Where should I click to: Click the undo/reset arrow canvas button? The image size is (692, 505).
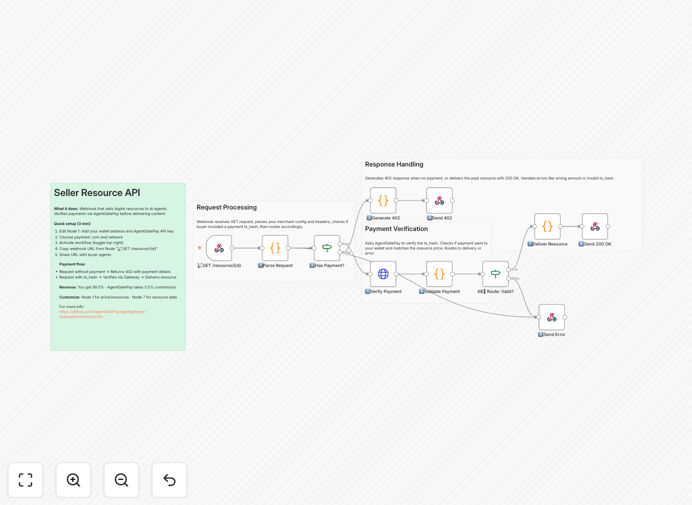pos(169,480)
